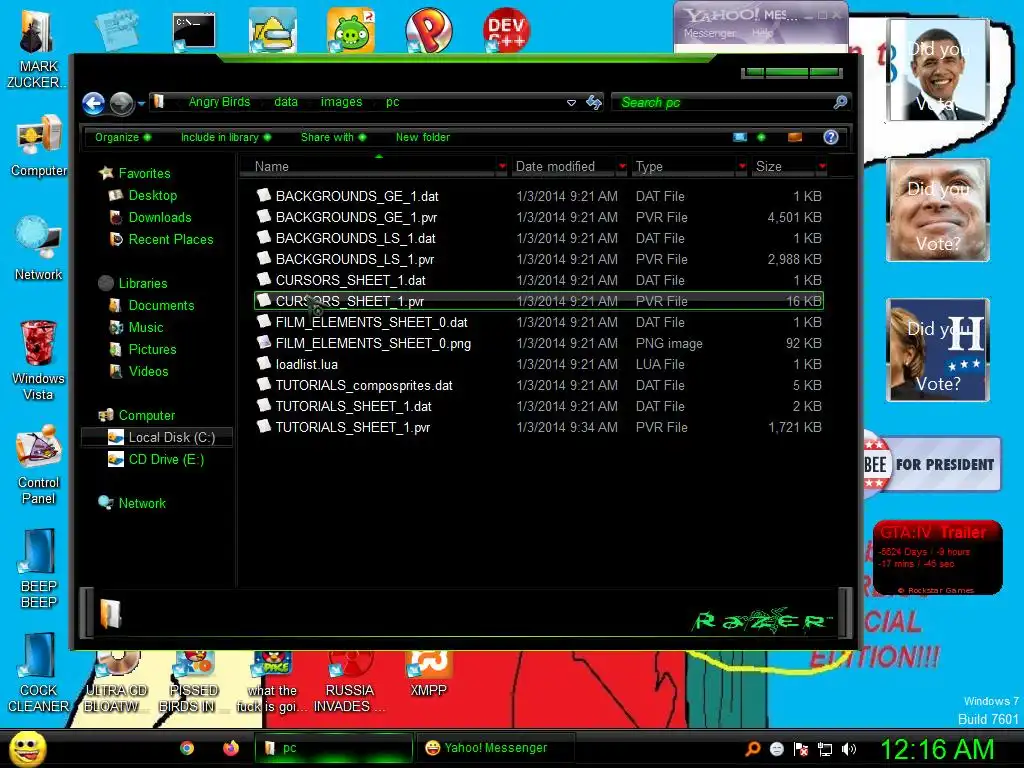The height and width of the screenshot is (768, 1024).
Task: Open the Date modified column filter dropdown
Action: (x=622, y=167)
